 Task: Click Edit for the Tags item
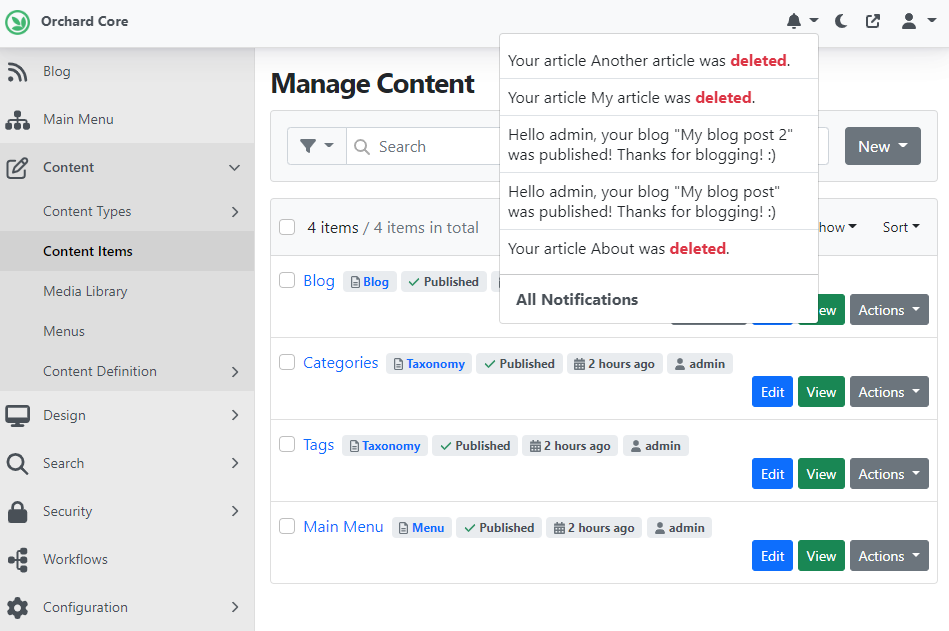[x=772, y=474]
